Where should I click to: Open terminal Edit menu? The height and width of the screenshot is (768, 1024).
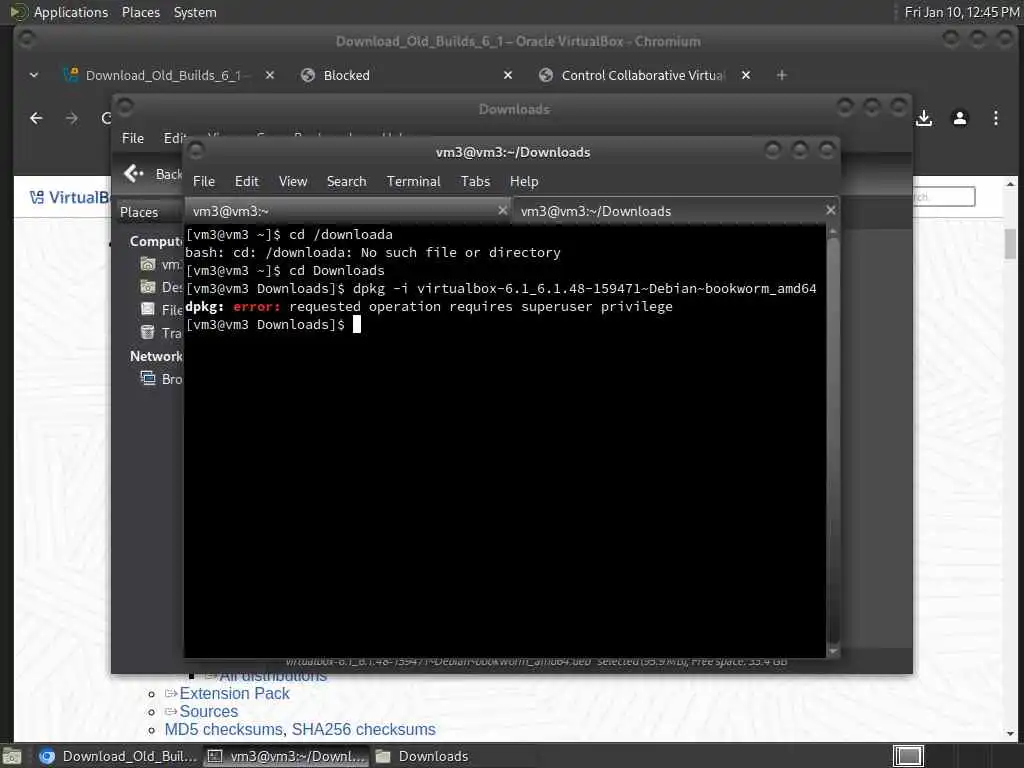pyautogui.click(x=247, y=182)
